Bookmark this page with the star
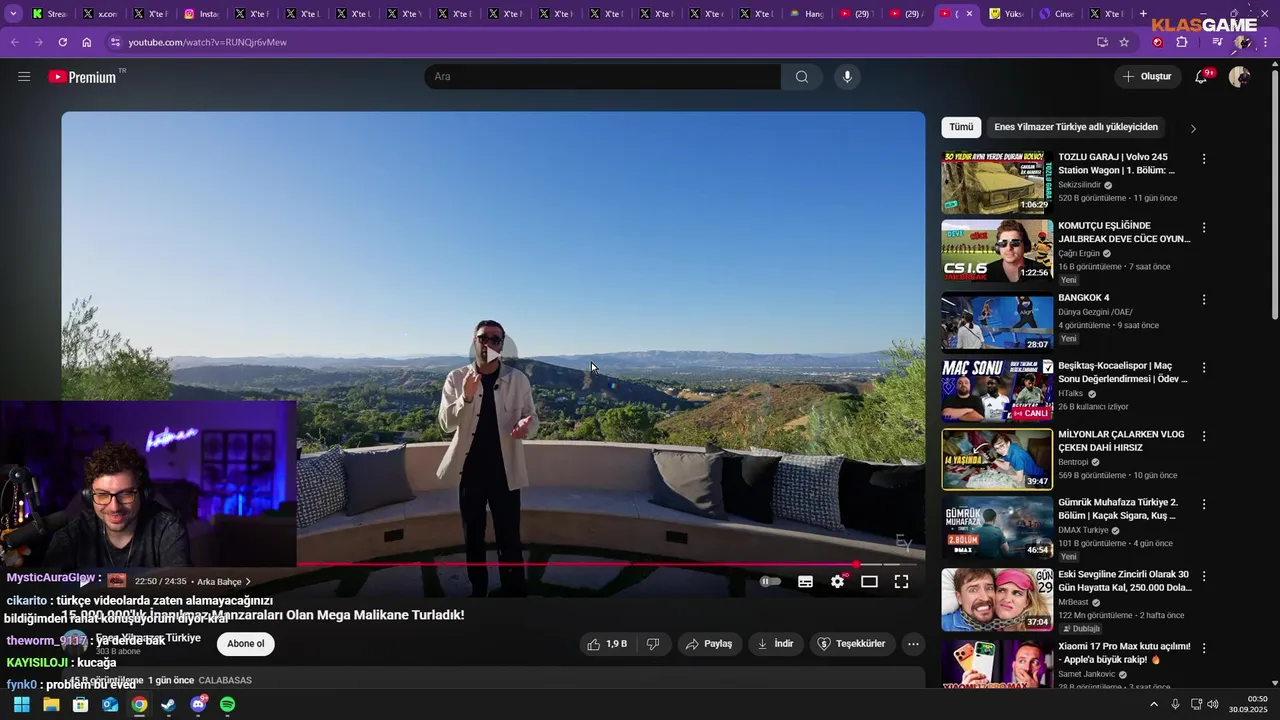Viewport: 1280px width, 720px height. click(x=1124, y=42)
